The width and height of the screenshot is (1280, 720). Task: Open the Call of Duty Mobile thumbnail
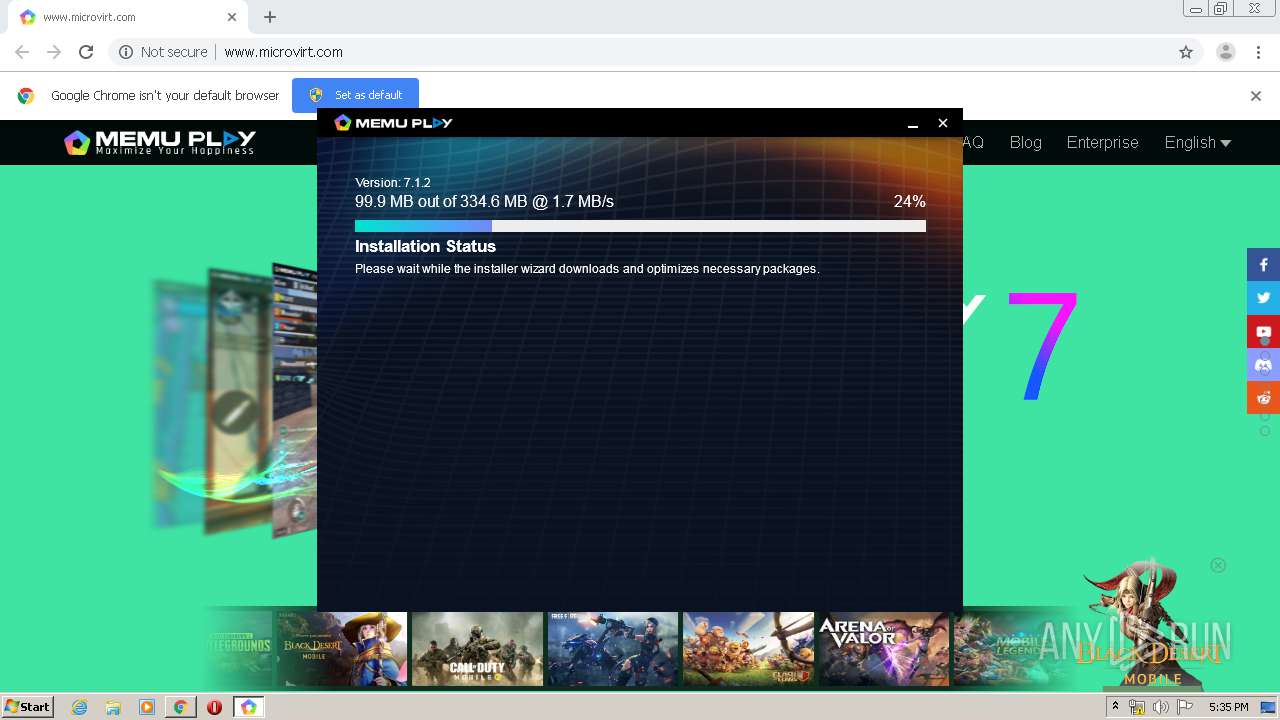[477, 649]
